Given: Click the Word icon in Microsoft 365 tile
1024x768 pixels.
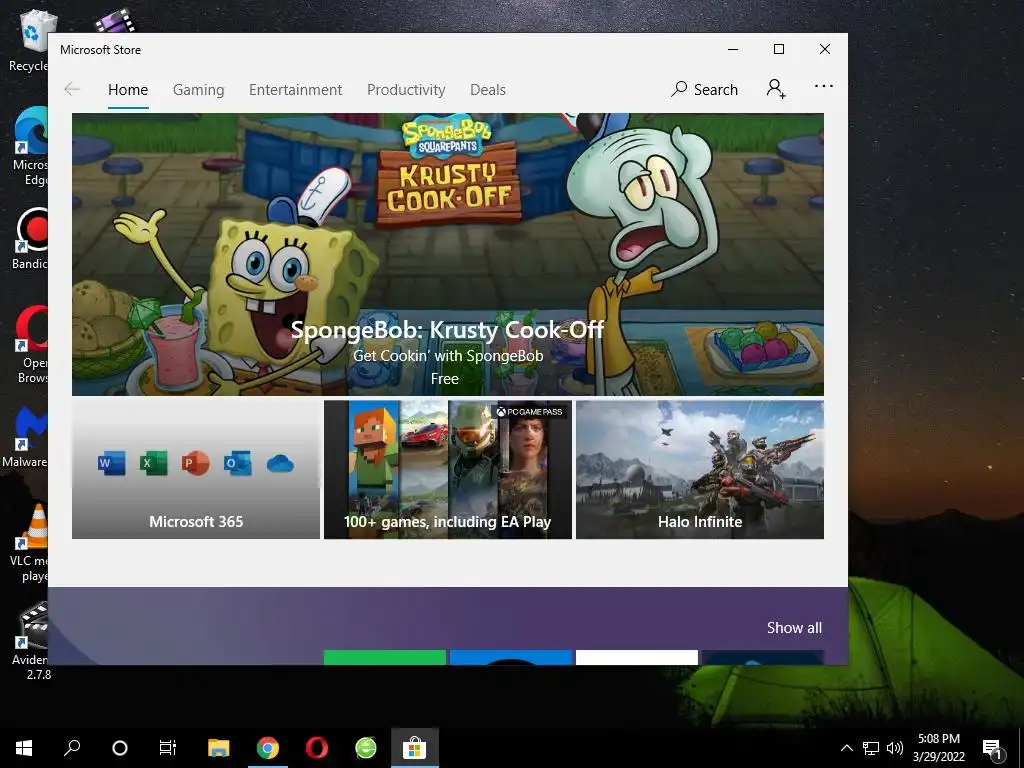Looking at the screenshot, I should [111, 464].
